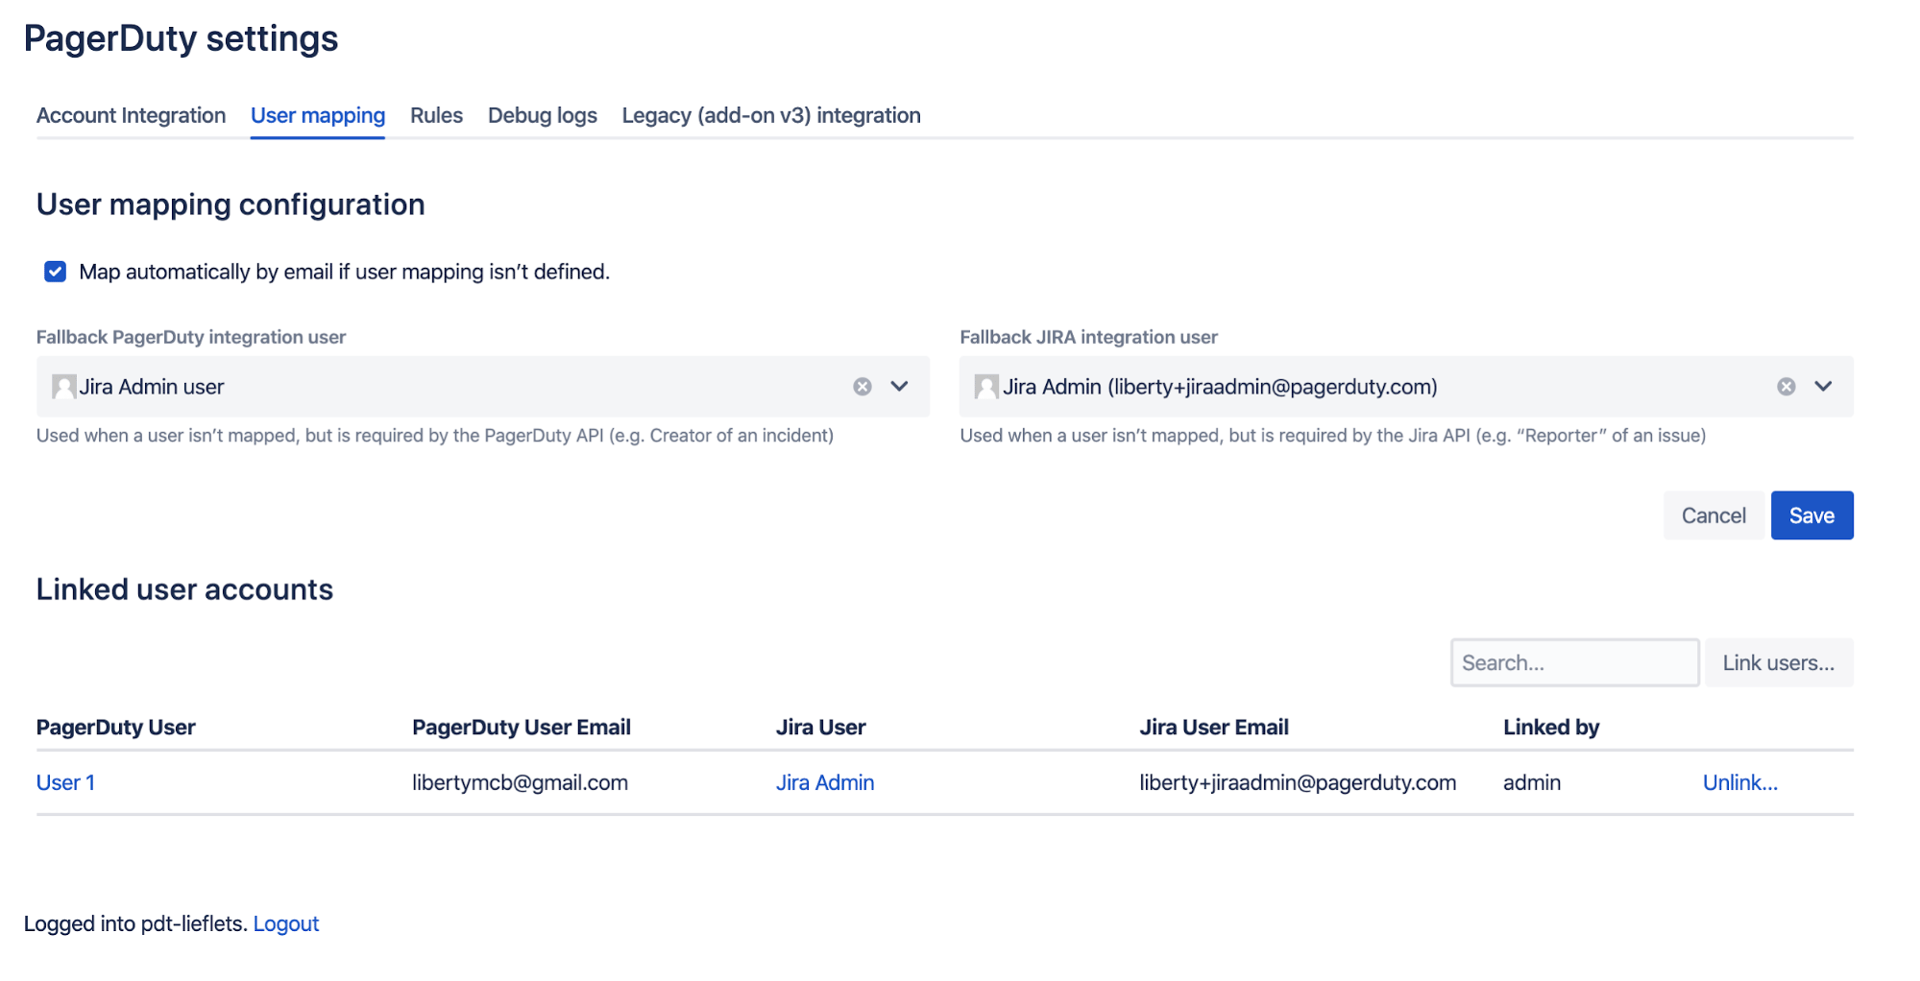Expand Fallback JIRA integration user dropdown
The width and height of the screenshot is (1920, 981).
(1823, 387)
